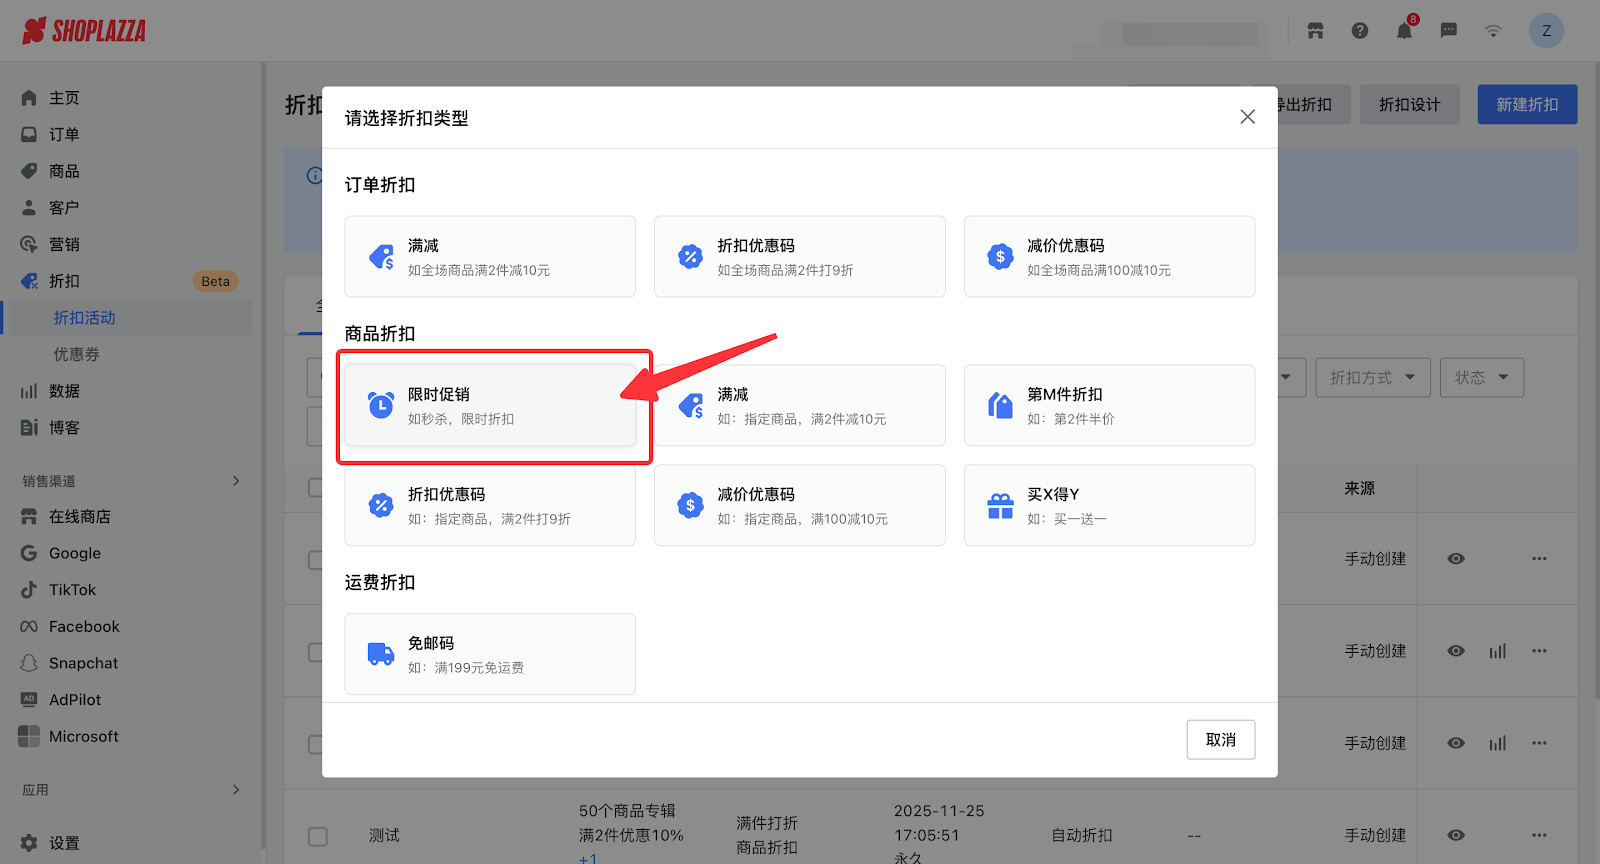Click the 折扣设计 button
The image size is (1600, 864).
coord(1409,105)
